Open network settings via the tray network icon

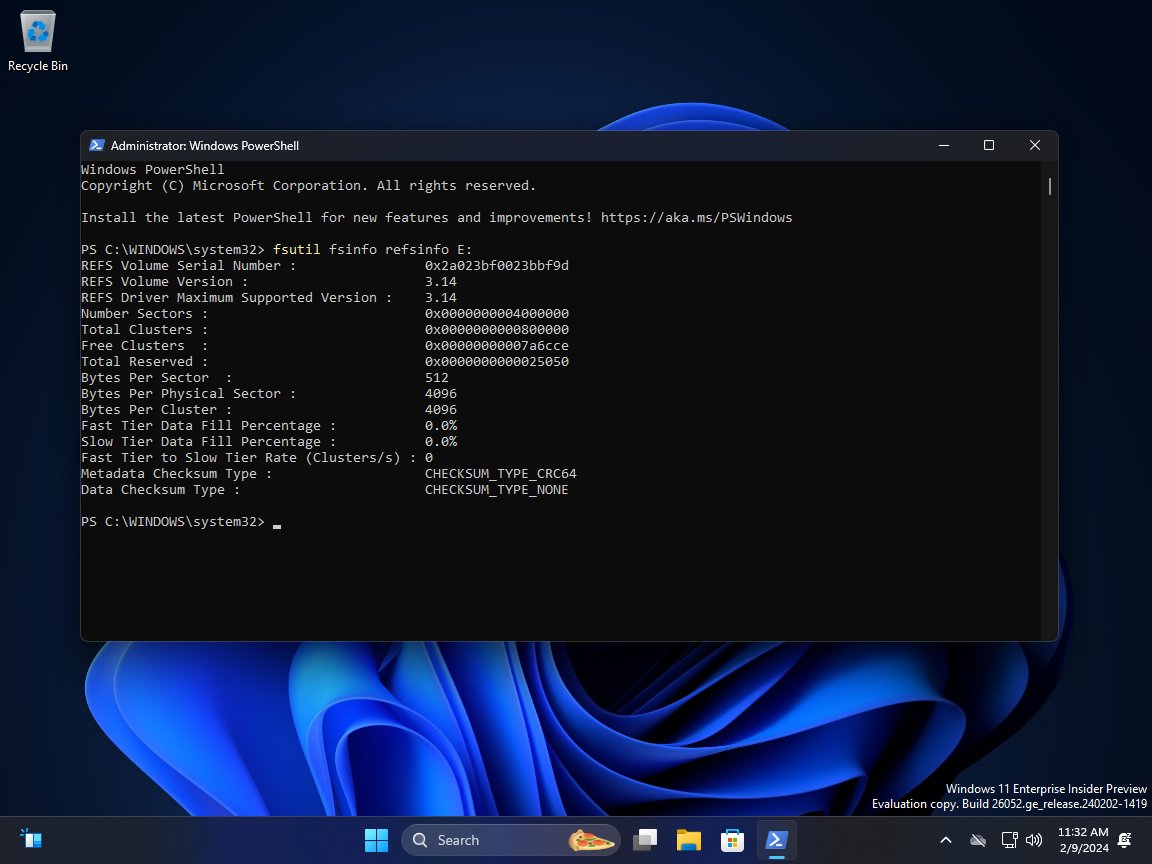(1007, 840)
